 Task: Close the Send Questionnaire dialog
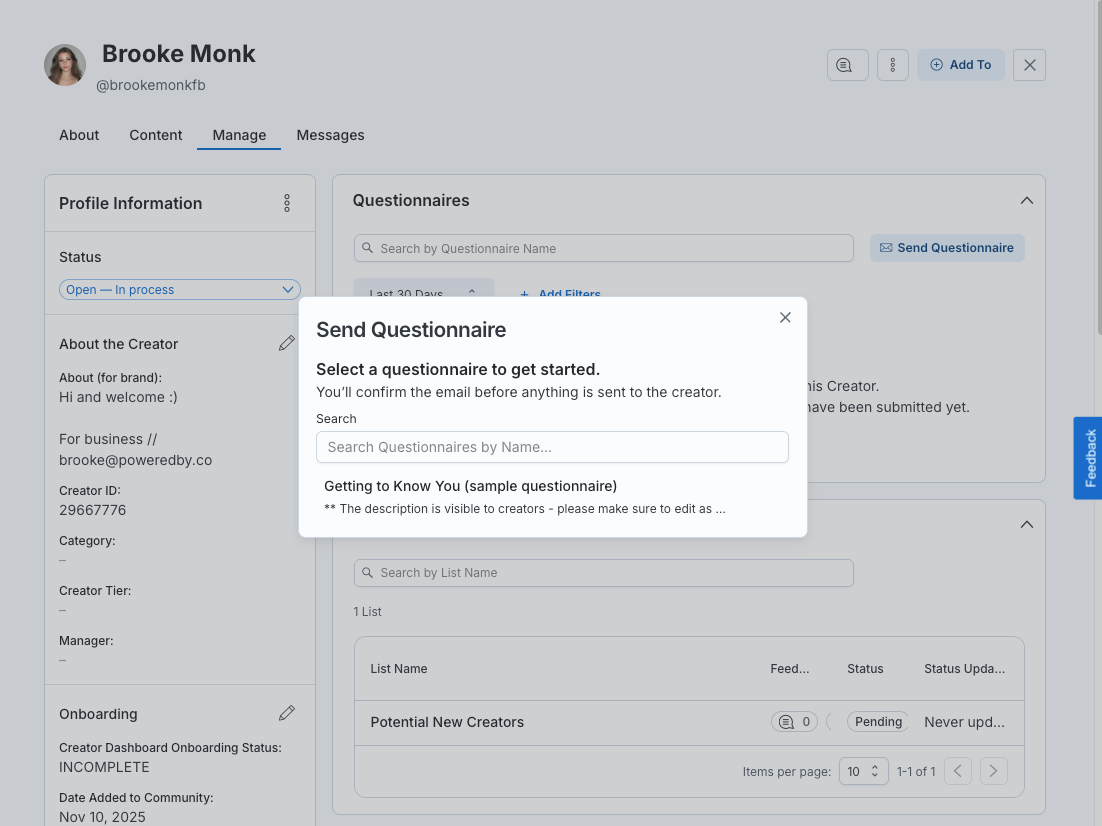pos(785,317)
